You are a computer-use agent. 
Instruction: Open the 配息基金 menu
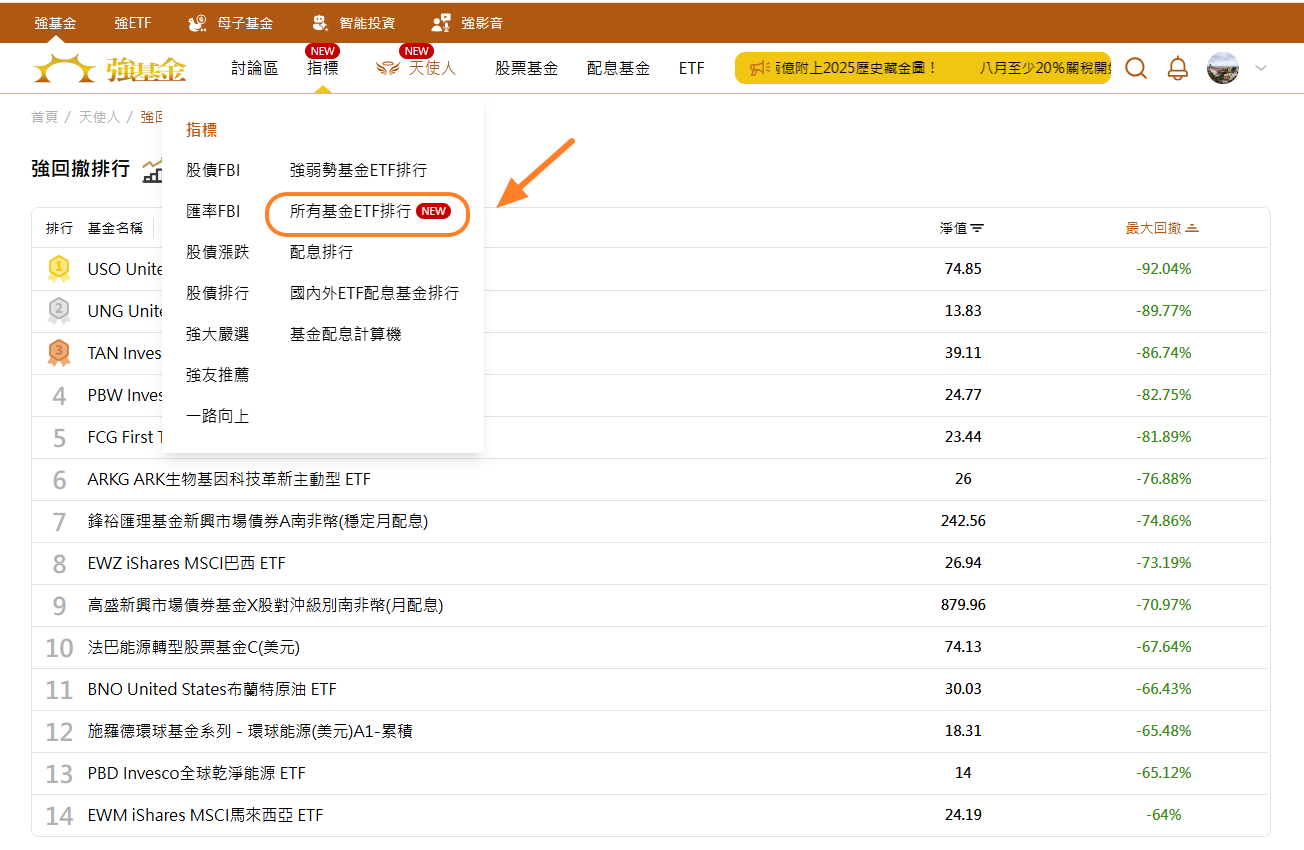(618, 68)
